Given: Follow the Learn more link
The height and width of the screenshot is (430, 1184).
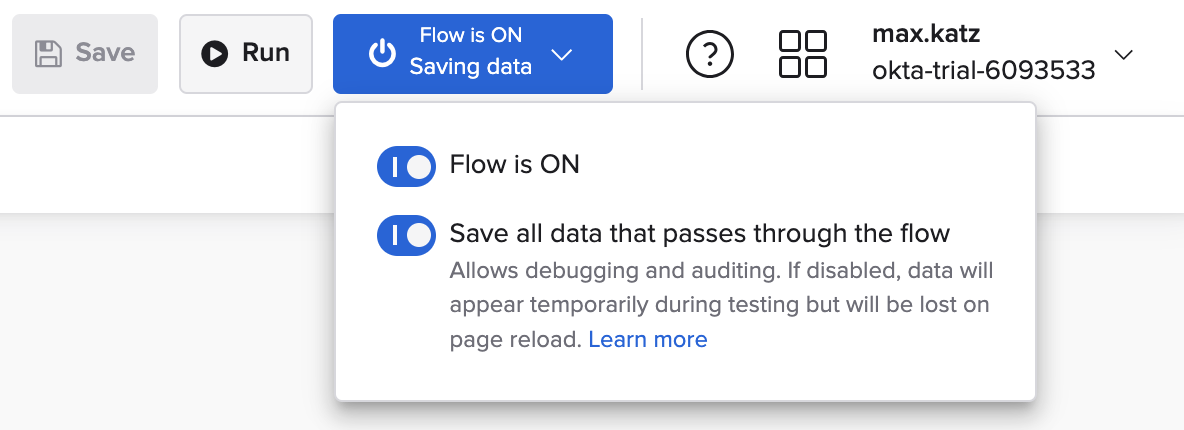Looking at the screenshot, I should (647, 340).
